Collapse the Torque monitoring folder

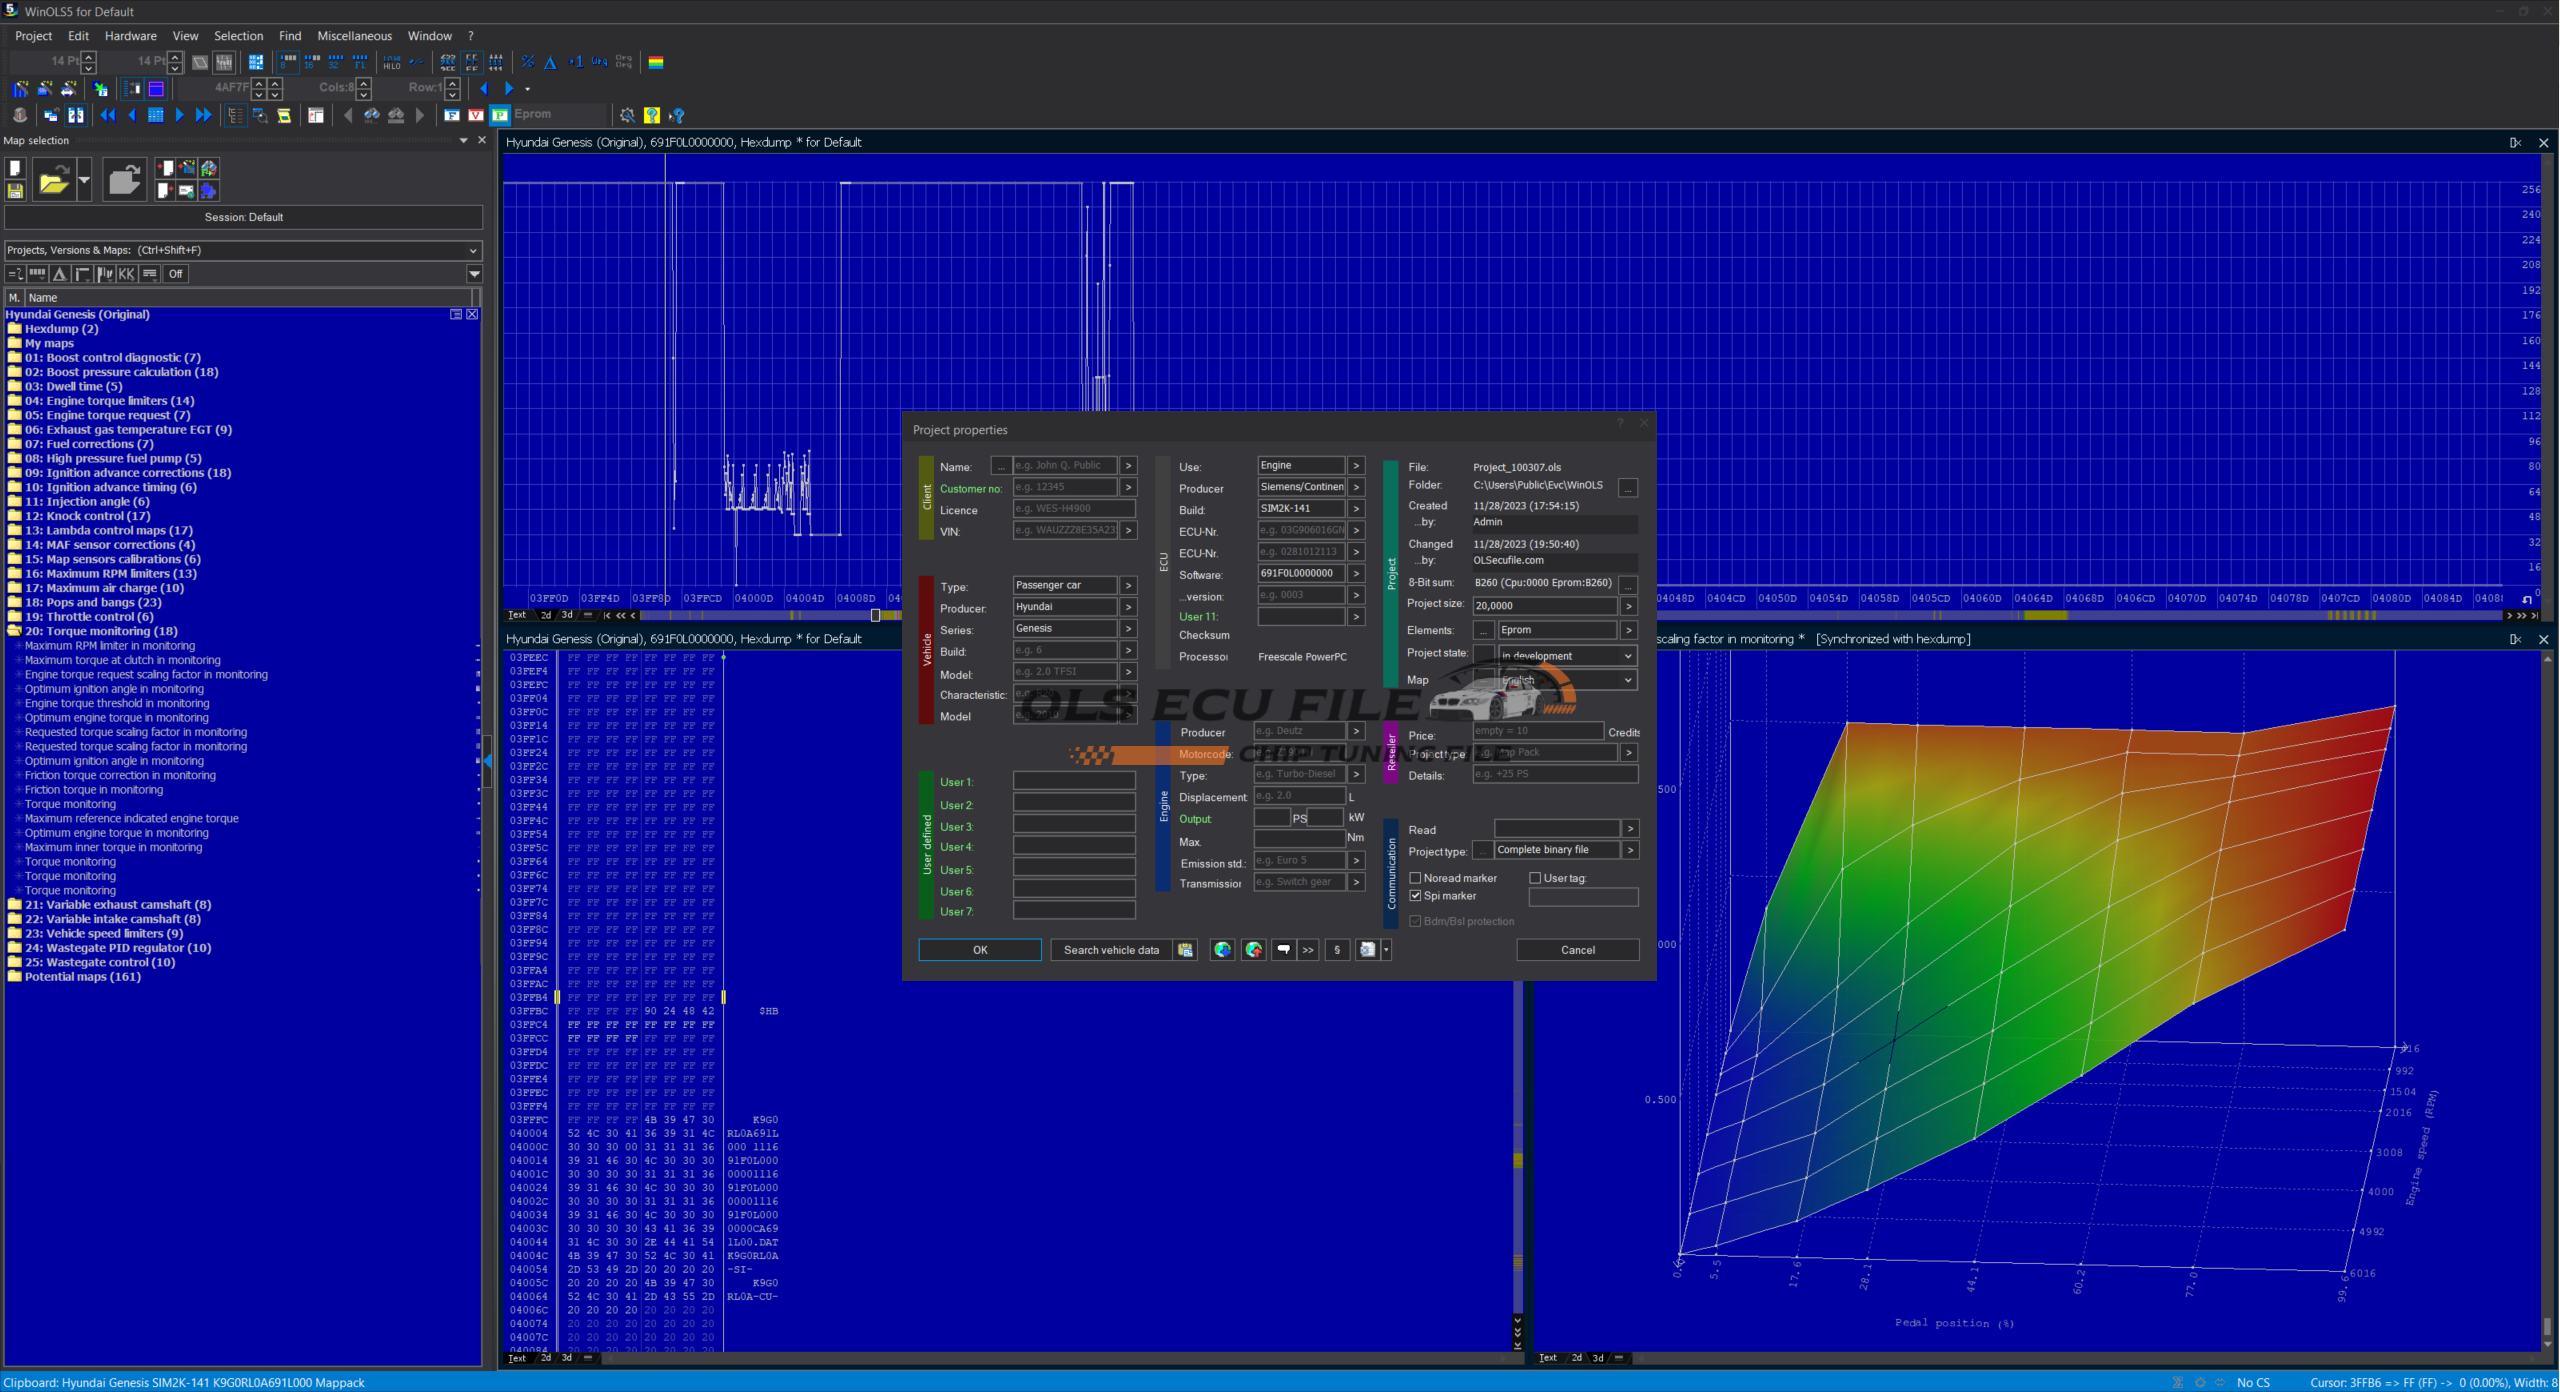(x=14, y=631)
